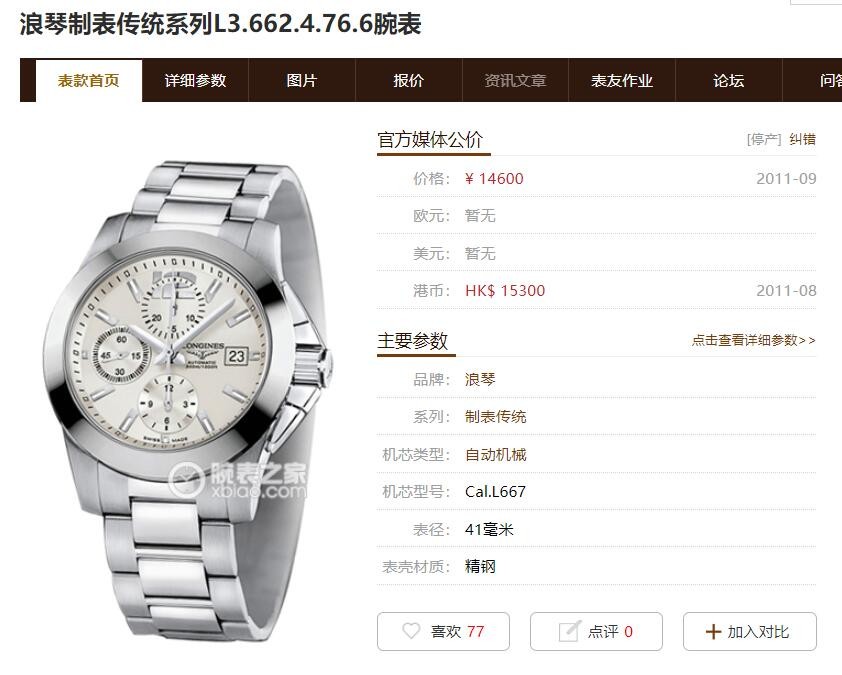Open the 图片 tab
The image size is (842, 675).
[302, 81]
